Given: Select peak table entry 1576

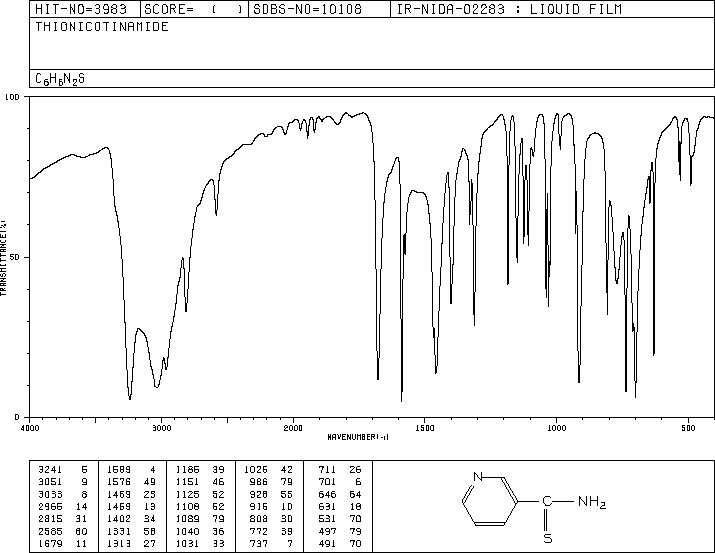Looking at the screenshot, I should click(119, 482).
